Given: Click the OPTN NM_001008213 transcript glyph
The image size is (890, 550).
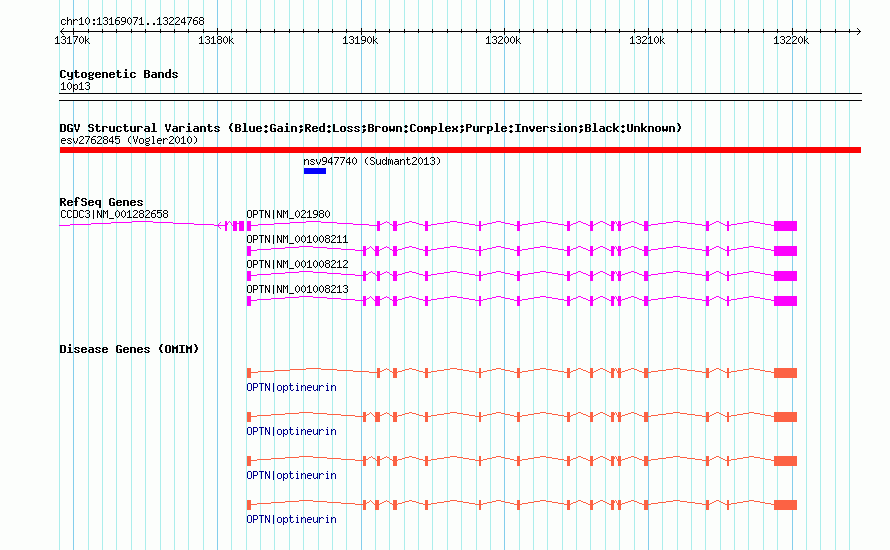Looking at the screenshot, I should [522, 301].
